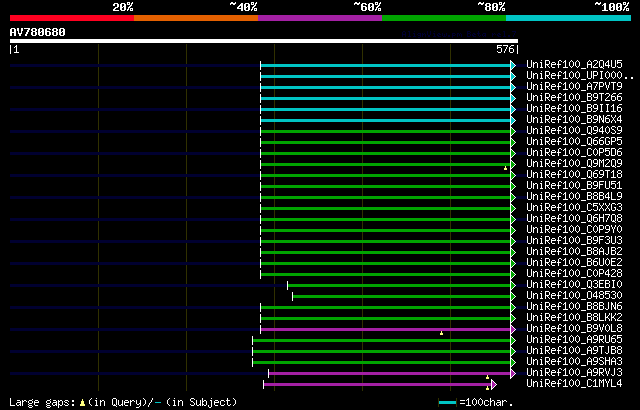Click the yellow triangle icon in the Large gaps legend
640x410 pixels.
click(82, 403)
